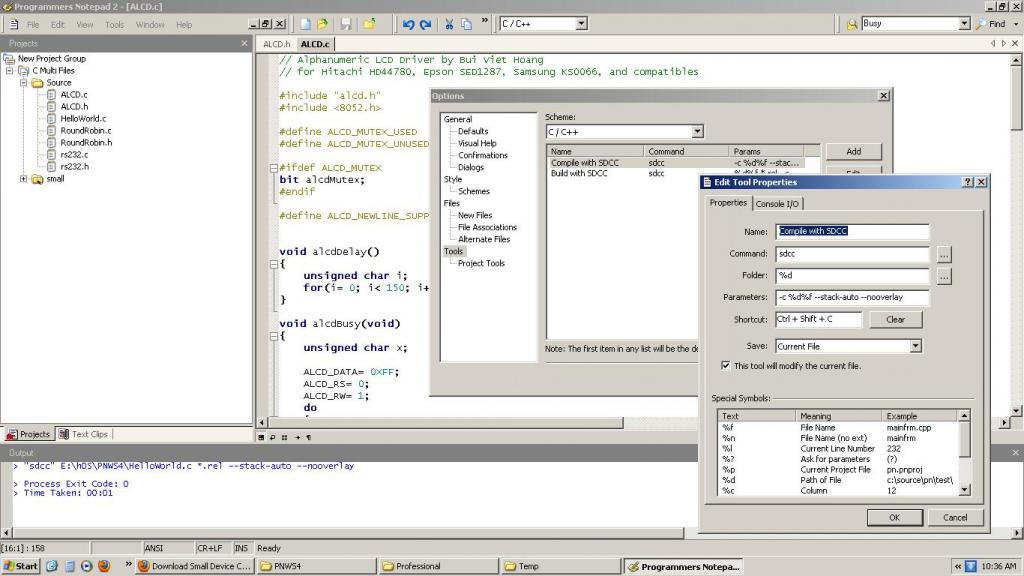Open the Scheme dropdown in Options dialog

pos(697,132)
